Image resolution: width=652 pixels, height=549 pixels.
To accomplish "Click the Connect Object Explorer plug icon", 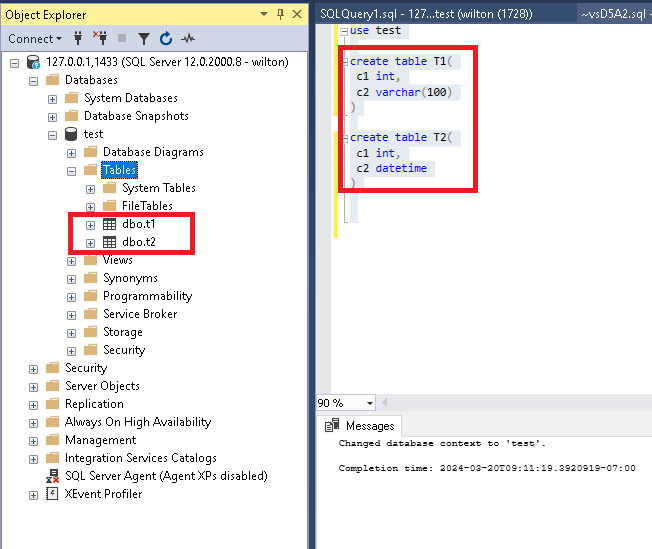I will (x=78, y=38).
